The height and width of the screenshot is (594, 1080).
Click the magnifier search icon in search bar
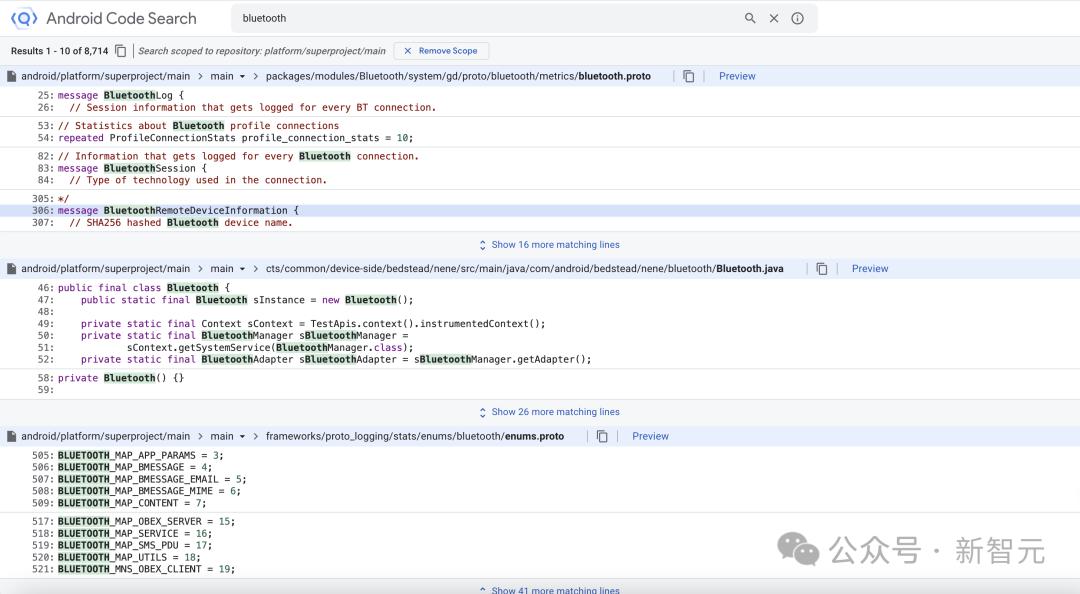pos(750,19)
